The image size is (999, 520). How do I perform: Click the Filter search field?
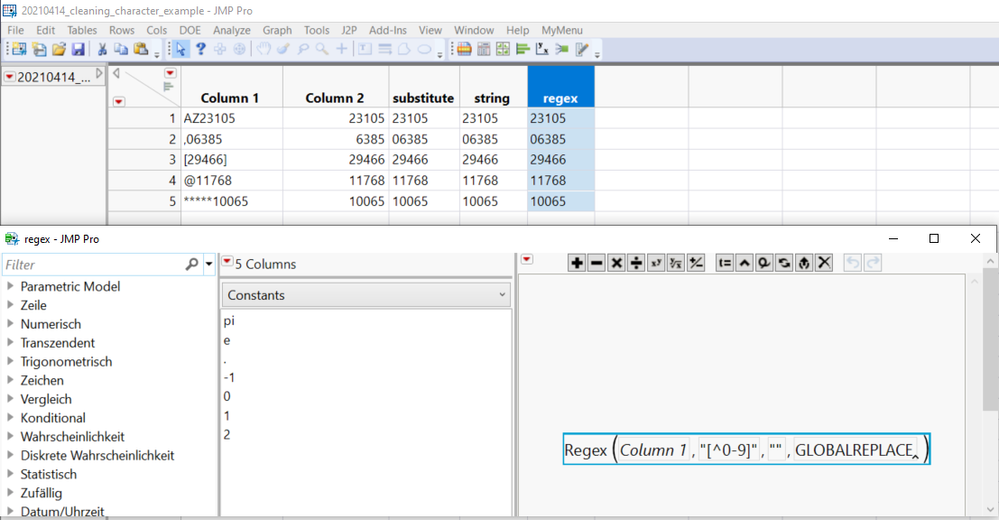(x=90, y=265)
